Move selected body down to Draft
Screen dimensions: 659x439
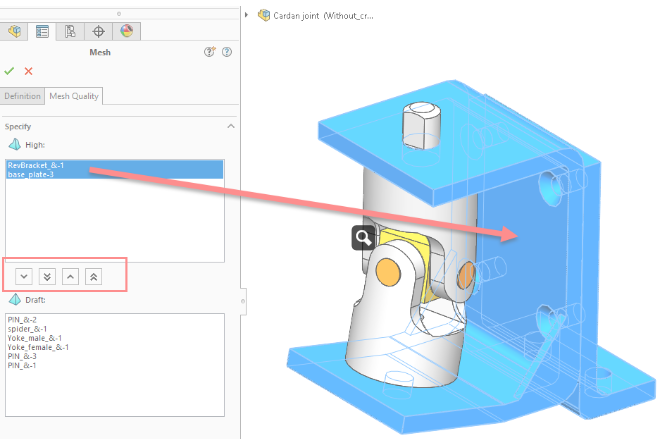pyautogui.click(x=24, y=275)
